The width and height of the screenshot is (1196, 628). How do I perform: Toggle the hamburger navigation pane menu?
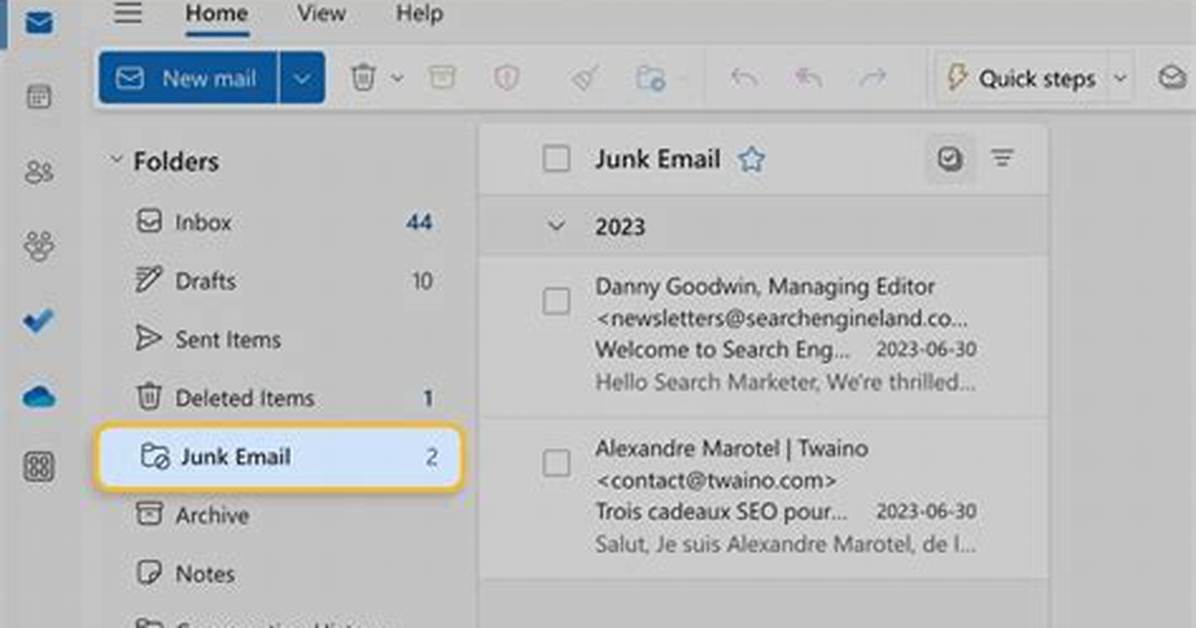[128, 13]
